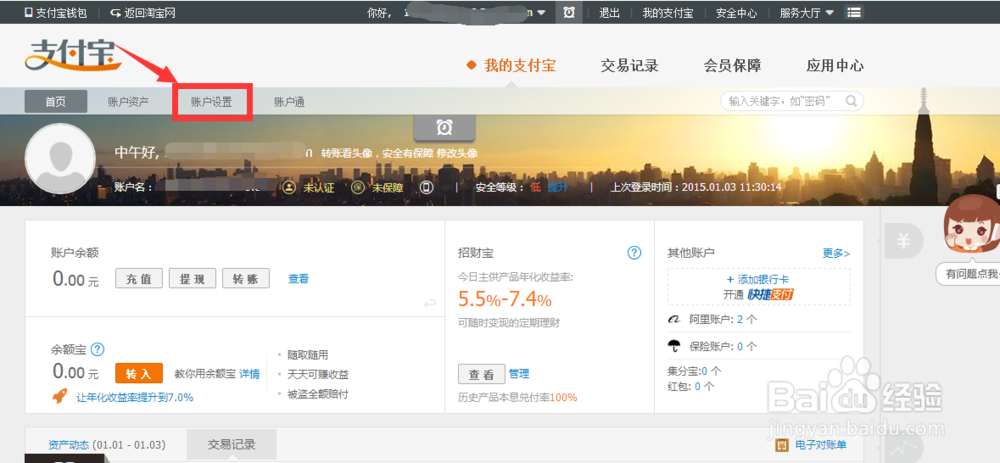Click 未保障 status link
The image size is (1000, 463).
point(387,187)
